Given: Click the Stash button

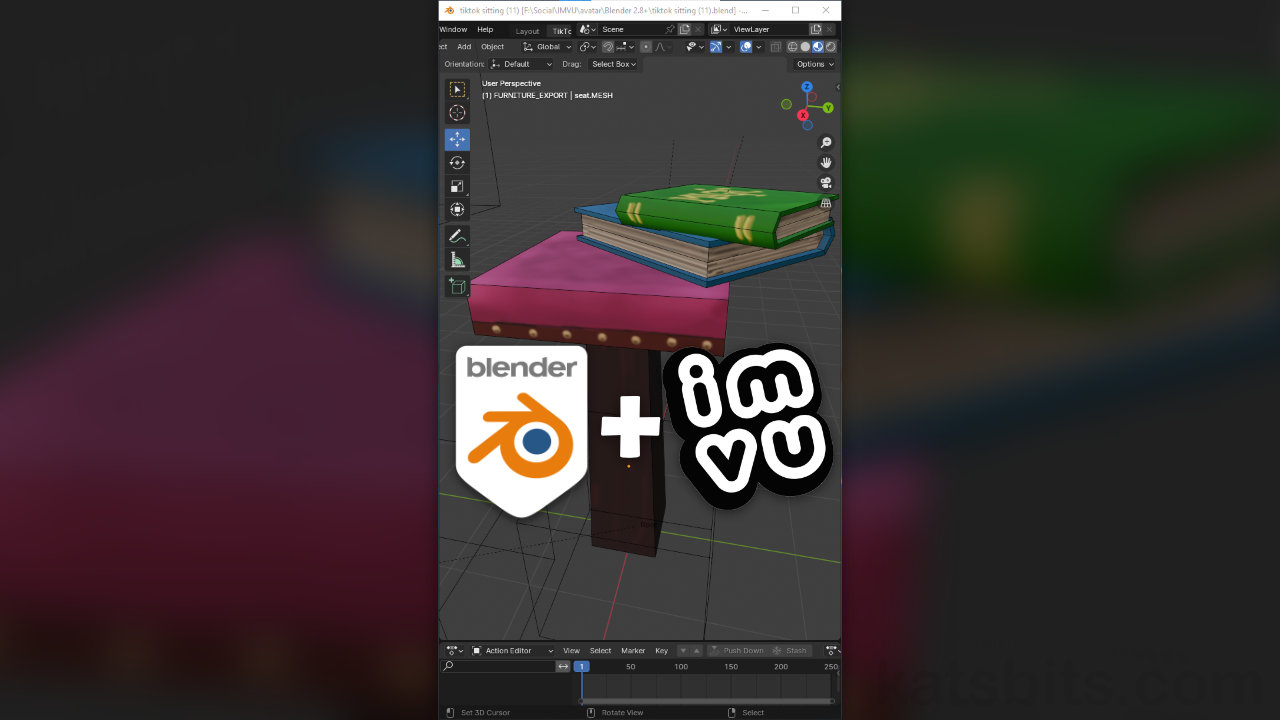Looking at the screenshot, I should (x=789, y=651).
